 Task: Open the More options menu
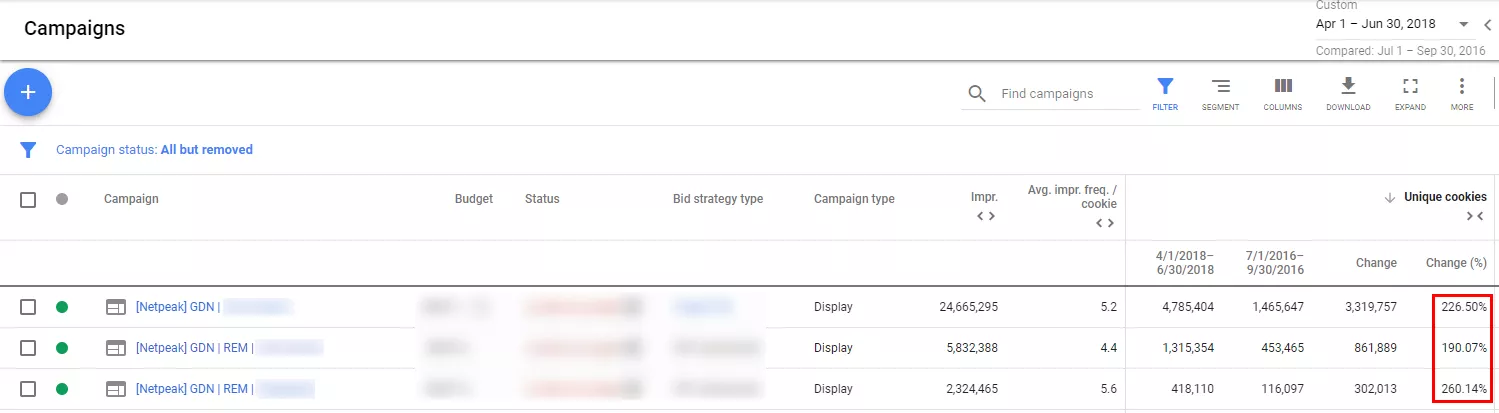(1462, 93)
